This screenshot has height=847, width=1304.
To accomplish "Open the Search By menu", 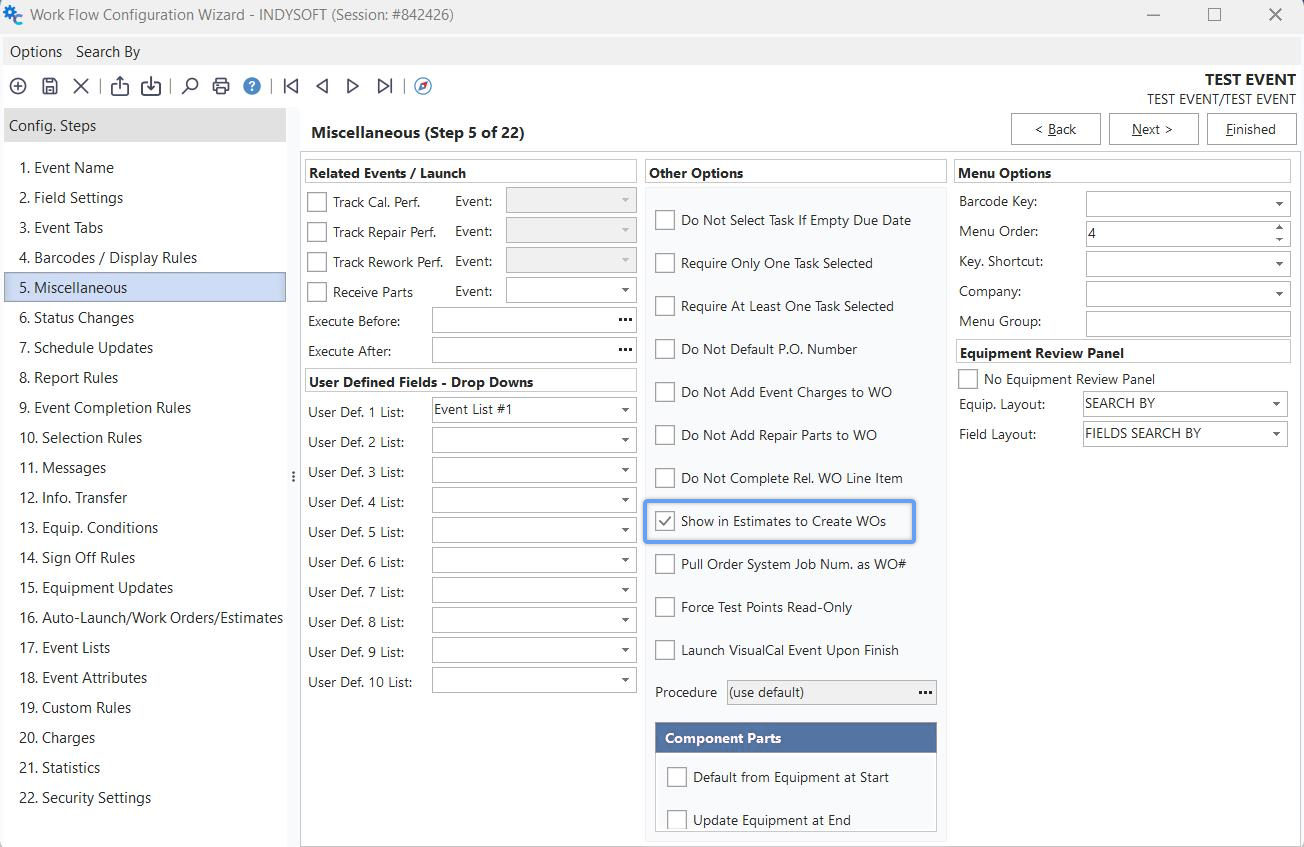I will [x=108, y=52].
